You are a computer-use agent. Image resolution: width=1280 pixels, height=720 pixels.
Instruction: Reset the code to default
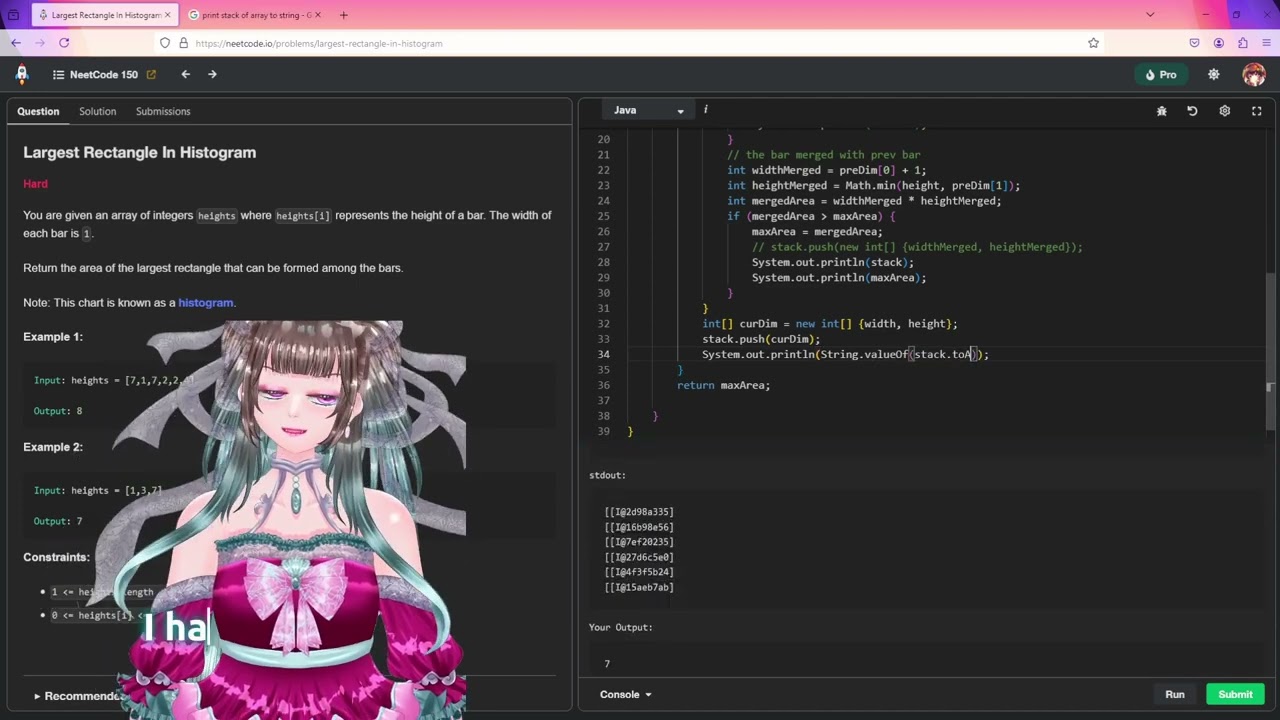point(1192,111)
